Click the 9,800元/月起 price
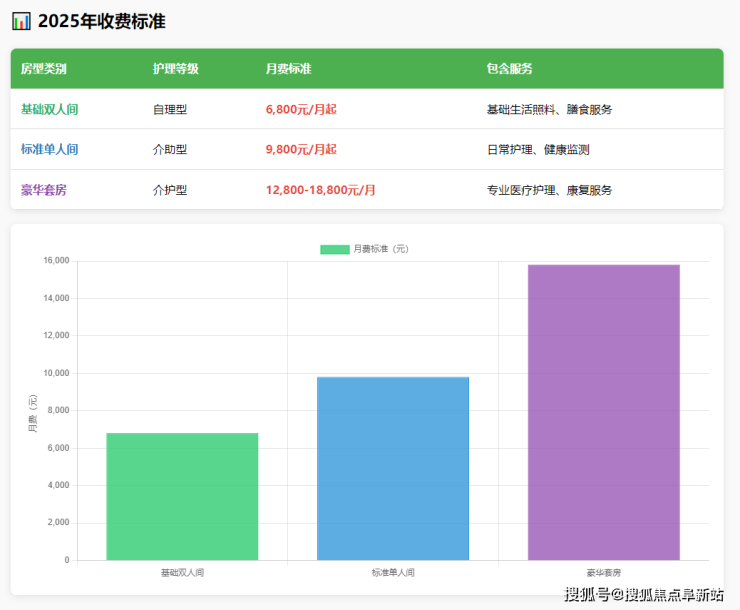 click(301, 149)
